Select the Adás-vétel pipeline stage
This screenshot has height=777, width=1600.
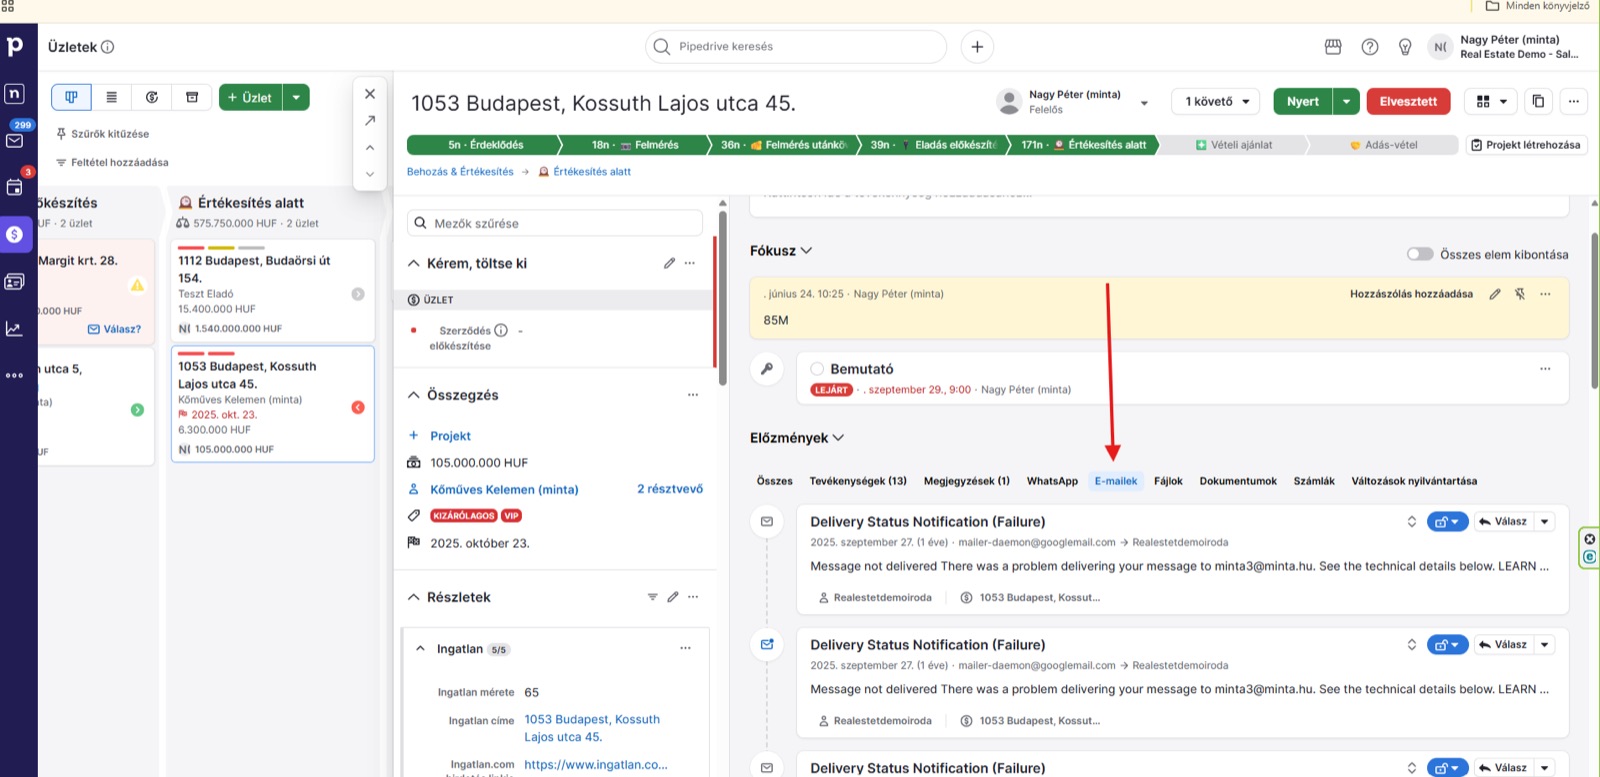point(1383,145)
